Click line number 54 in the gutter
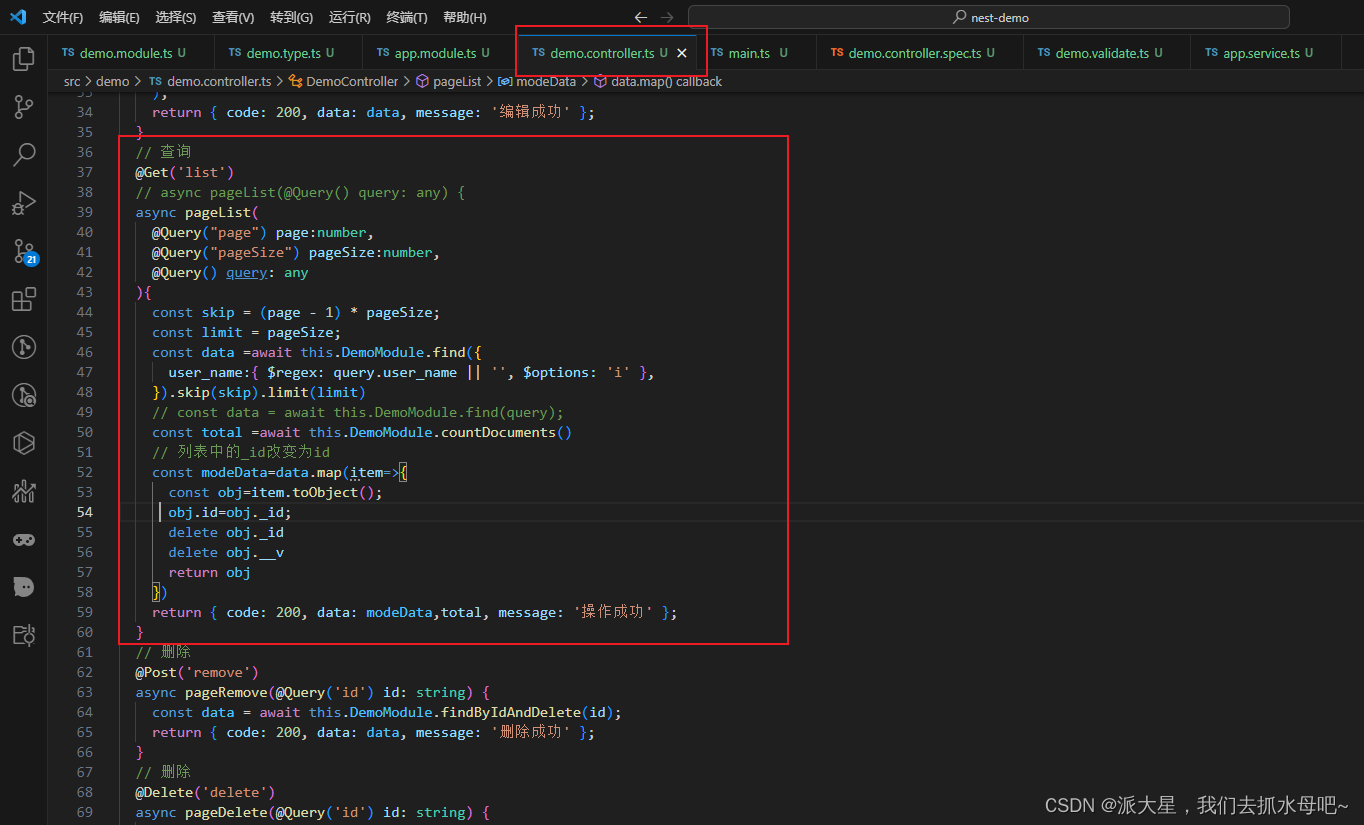This screenshot has width=1364, height=825. click(84, 512)
